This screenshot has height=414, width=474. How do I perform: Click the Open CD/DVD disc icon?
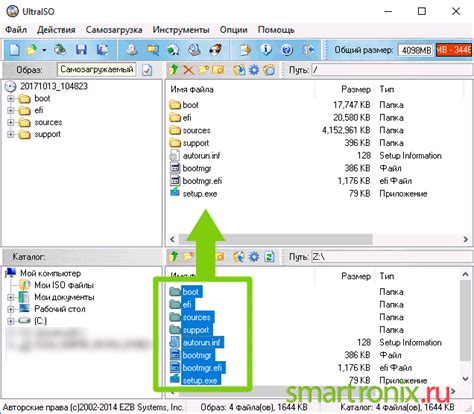(x=60, y=50)
